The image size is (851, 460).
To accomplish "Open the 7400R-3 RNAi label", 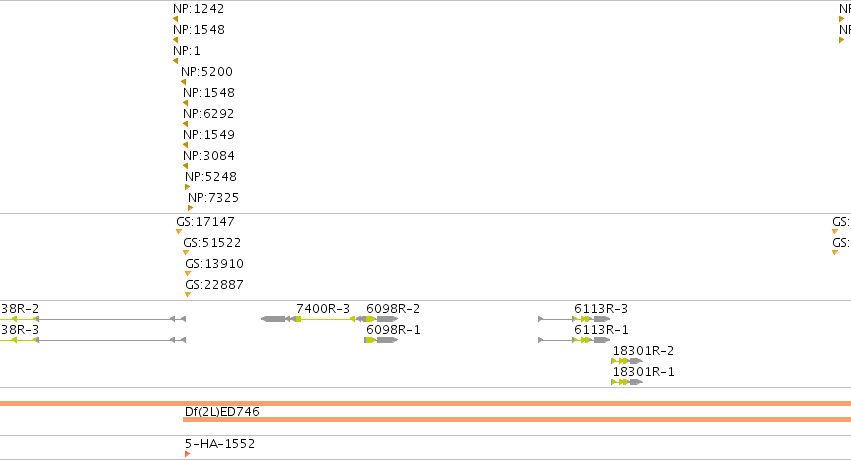I will click(323, 309).
